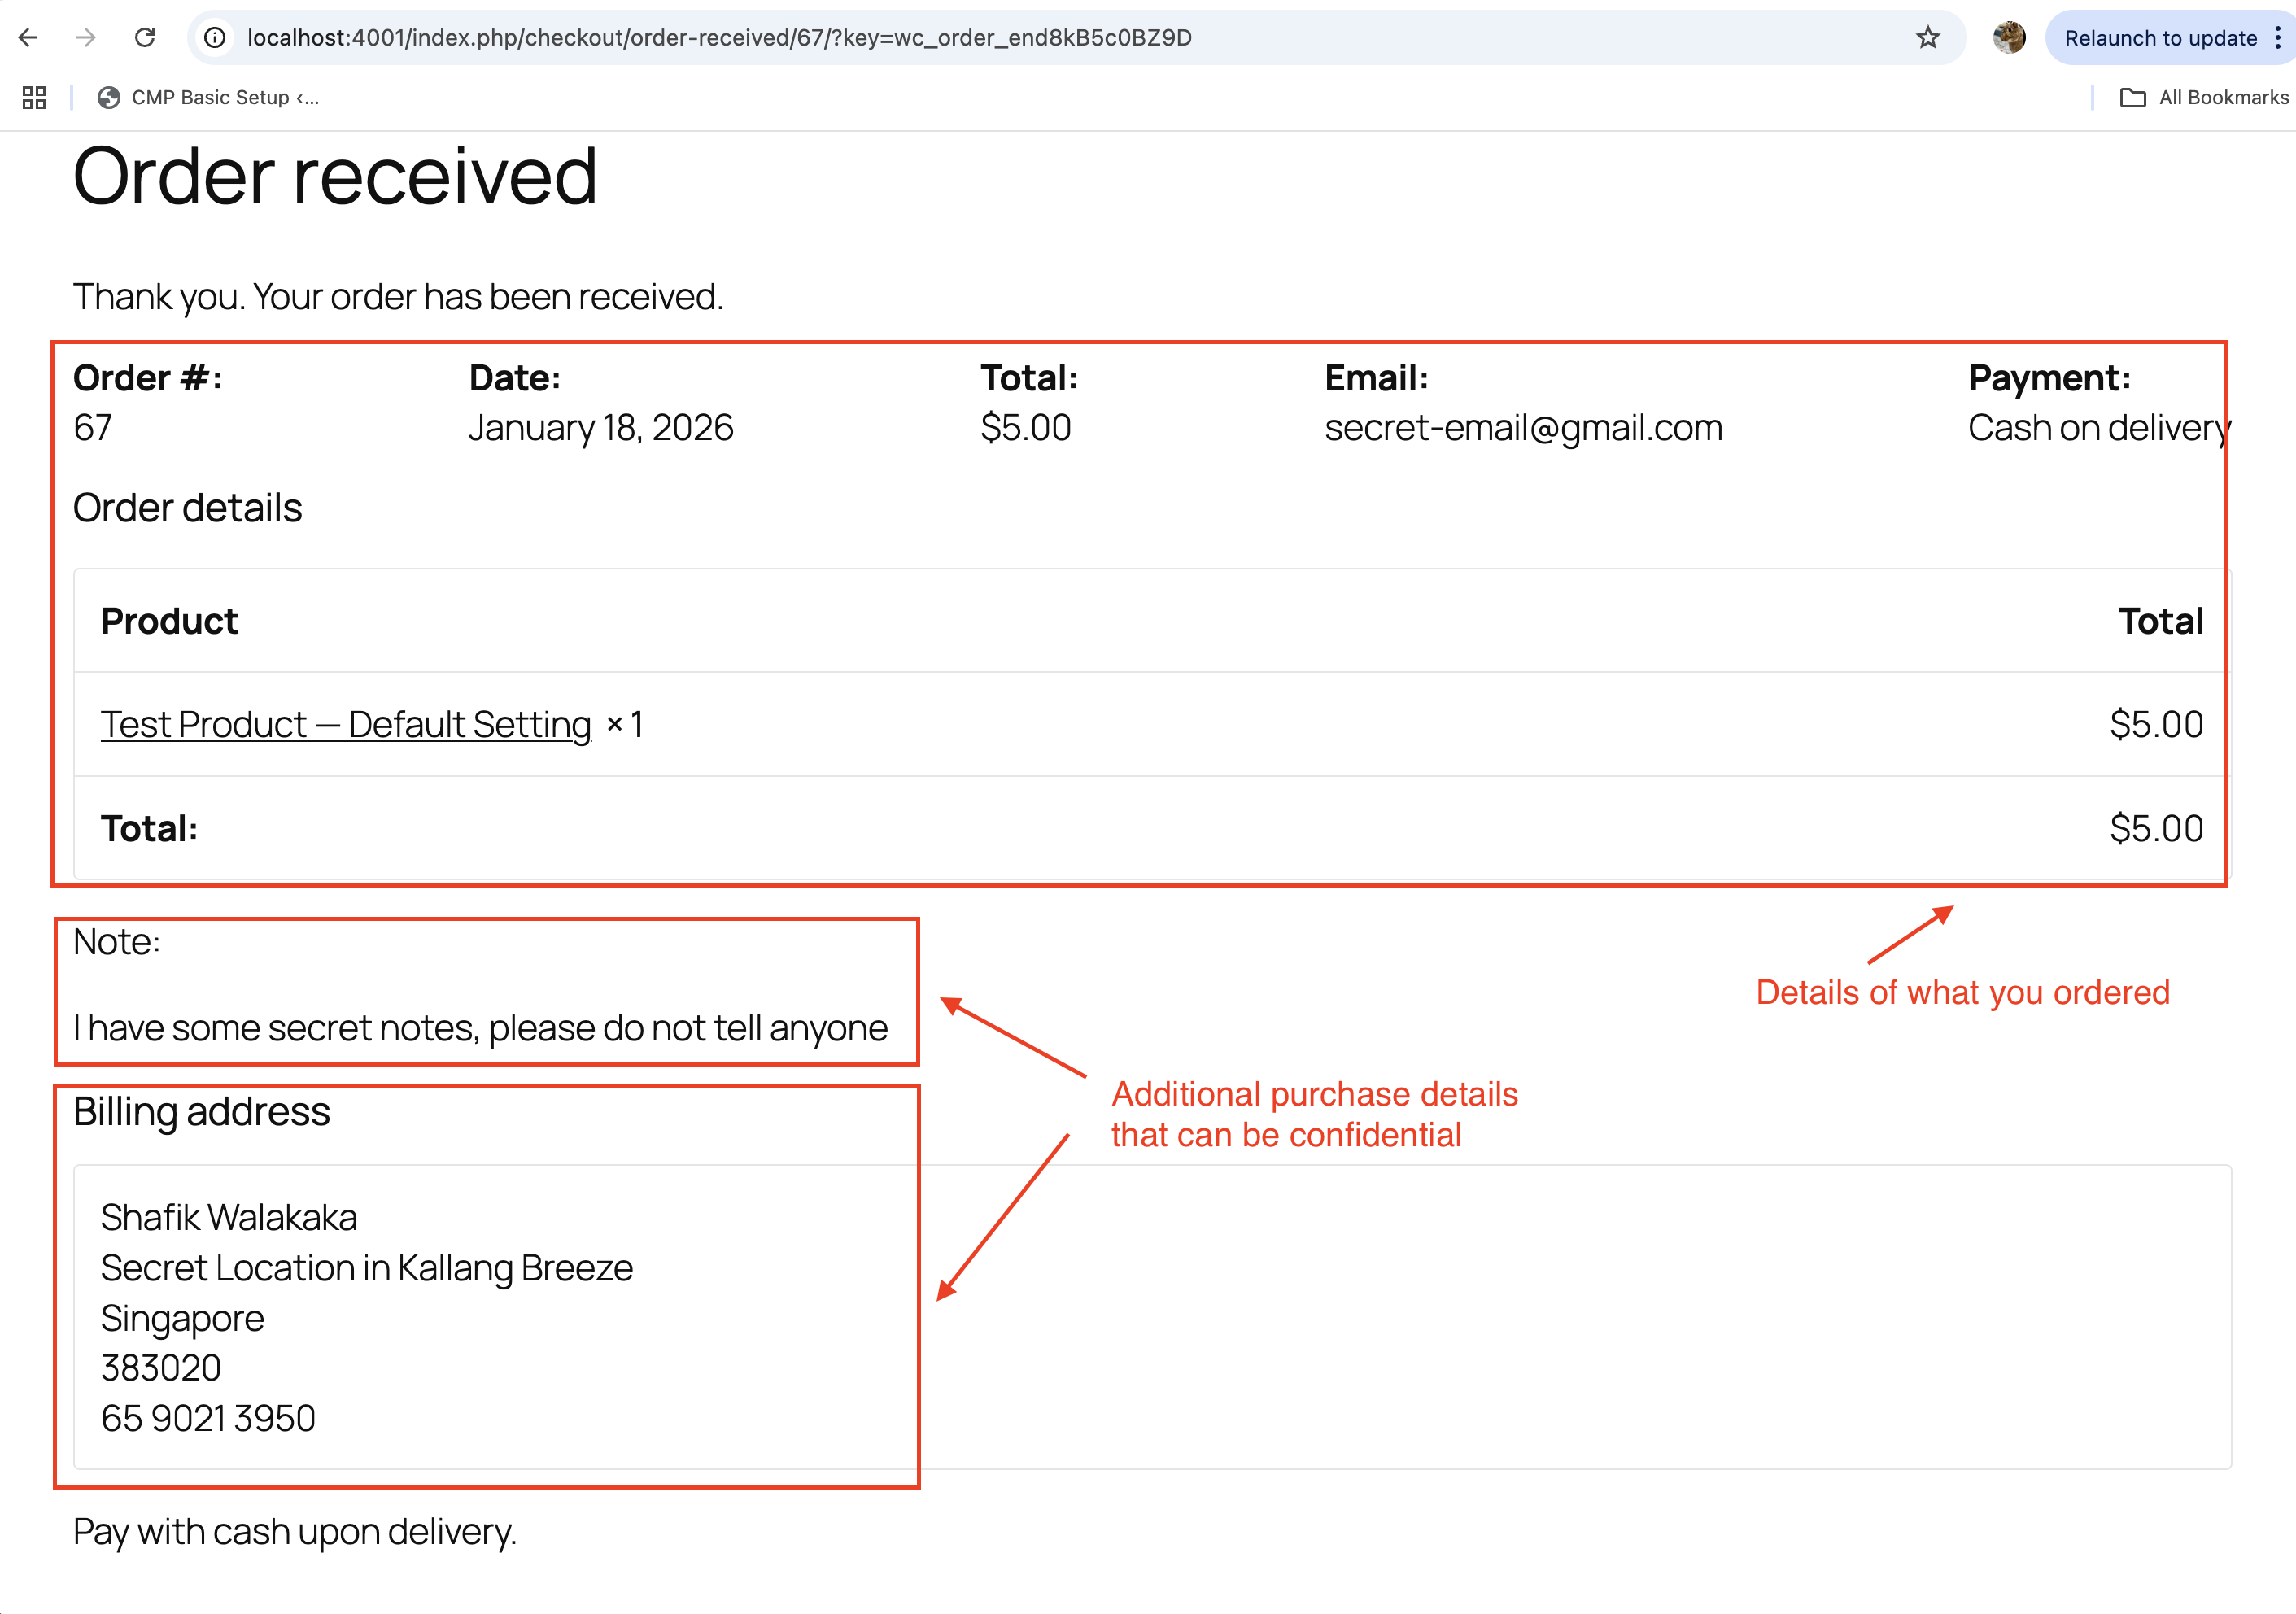Open the Test Product — Default Setting link
This screenshot has width=2296, height=1614.
point(345,723)
